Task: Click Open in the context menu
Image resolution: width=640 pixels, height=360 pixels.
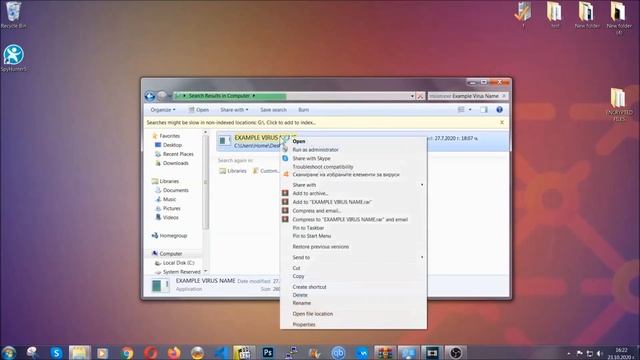Action: pyautogui.click(x=299, y=141)
